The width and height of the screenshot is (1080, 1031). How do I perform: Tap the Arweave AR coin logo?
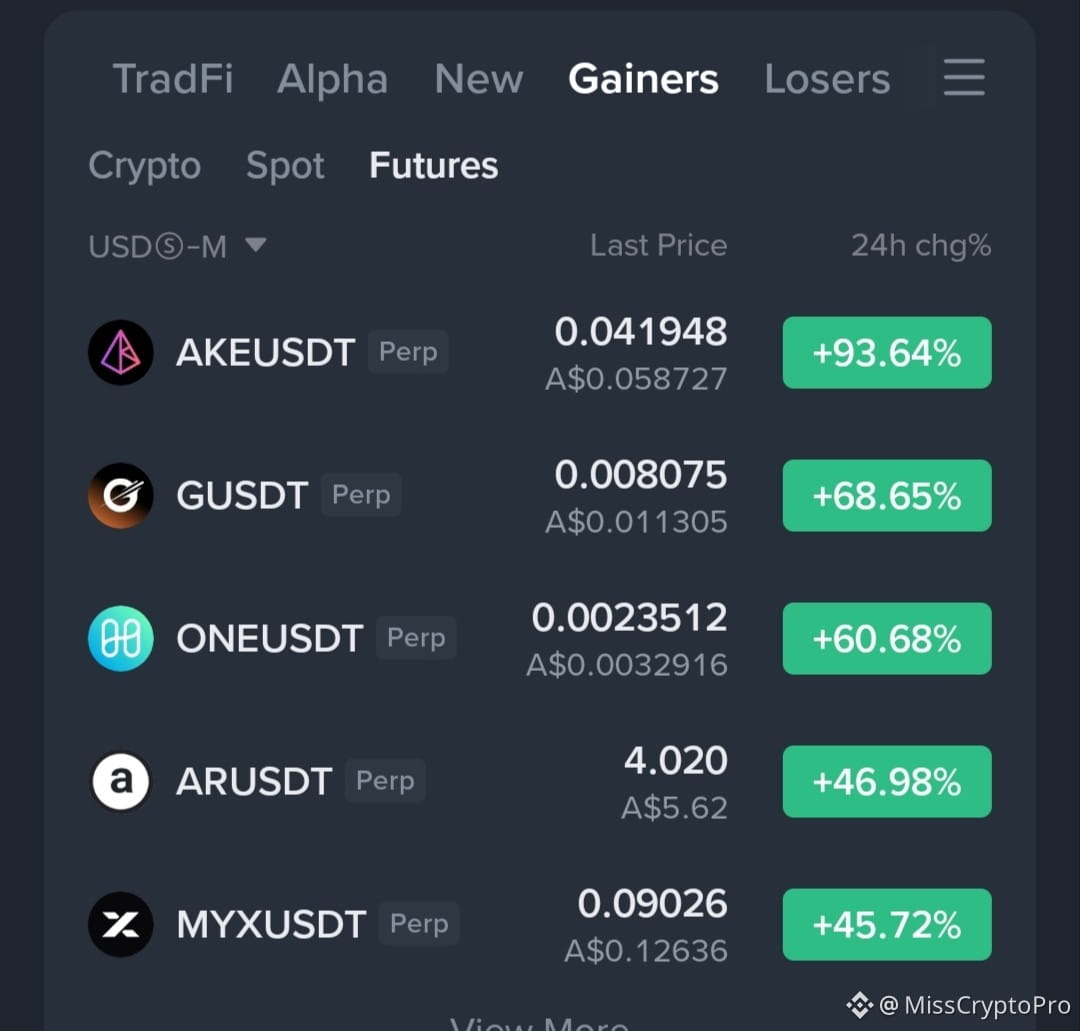click(x=121, y=781)
